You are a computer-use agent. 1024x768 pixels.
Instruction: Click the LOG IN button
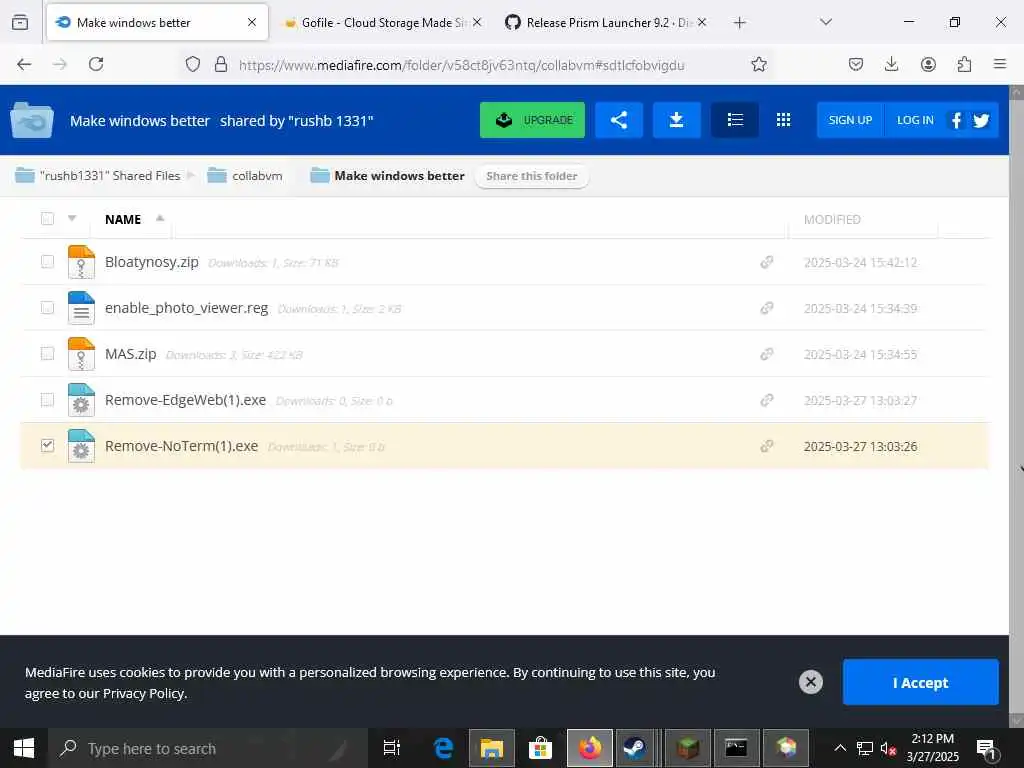coord(915,120)
